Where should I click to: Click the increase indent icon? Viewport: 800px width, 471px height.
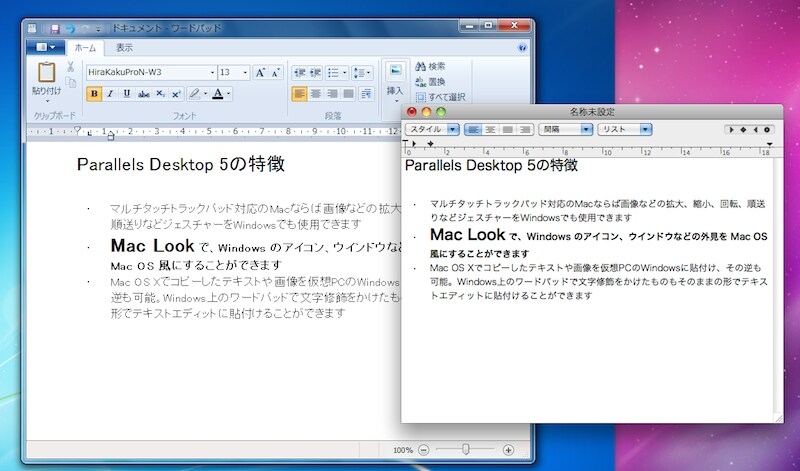click(x=315, y=72)
